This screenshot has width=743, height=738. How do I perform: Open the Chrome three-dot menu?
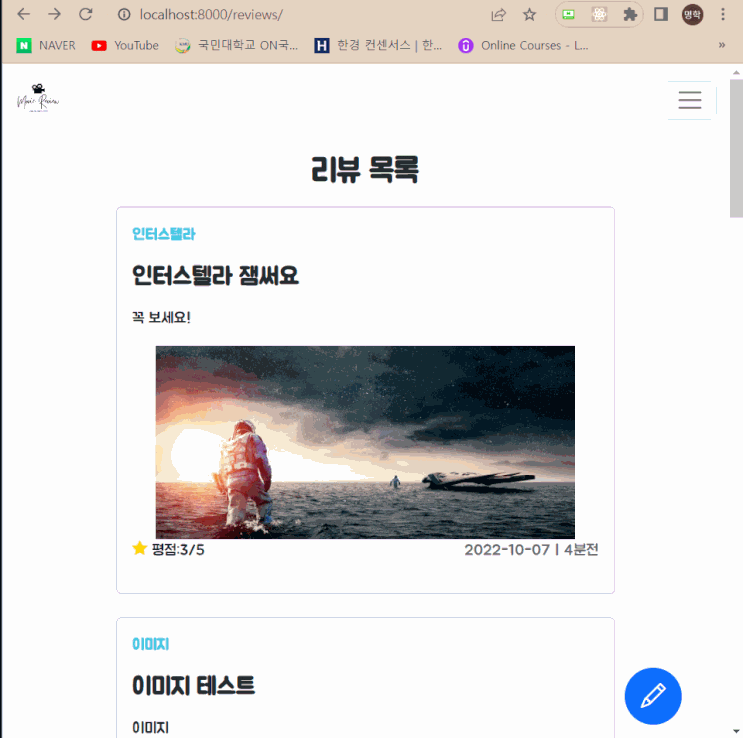pyautogui.click(x=723, y=14)
